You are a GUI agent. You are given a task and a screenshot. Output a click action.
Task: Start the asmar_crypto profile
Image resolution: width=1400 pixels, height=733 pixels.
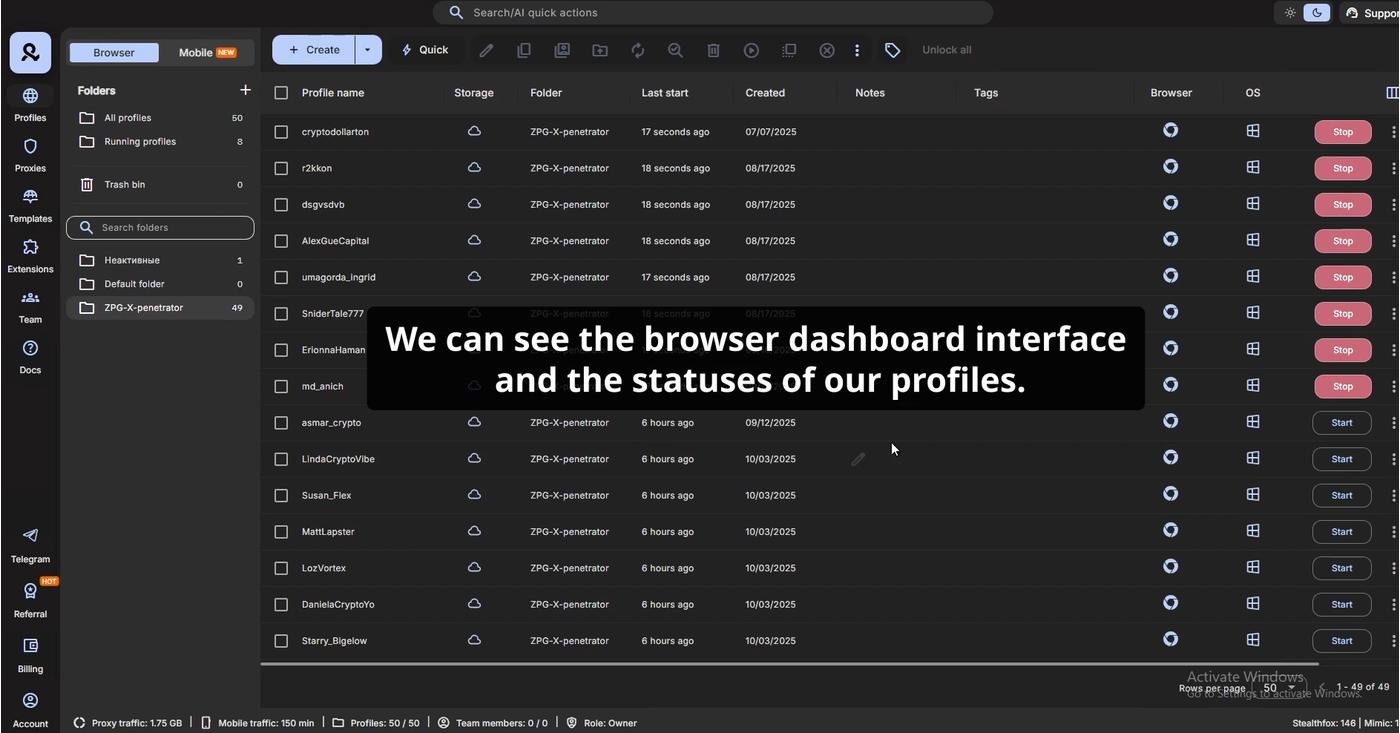pos(1341,423)
